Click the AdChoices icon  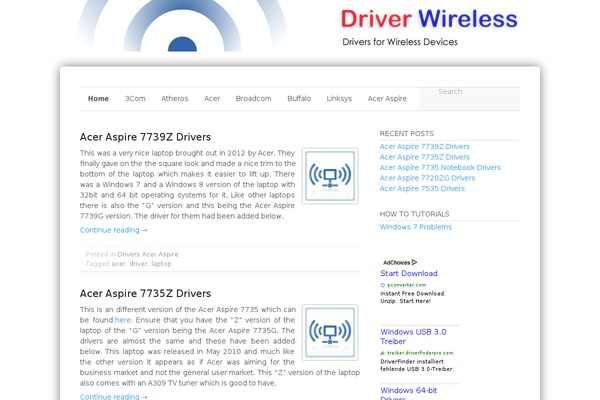click(x=414, y=262)
